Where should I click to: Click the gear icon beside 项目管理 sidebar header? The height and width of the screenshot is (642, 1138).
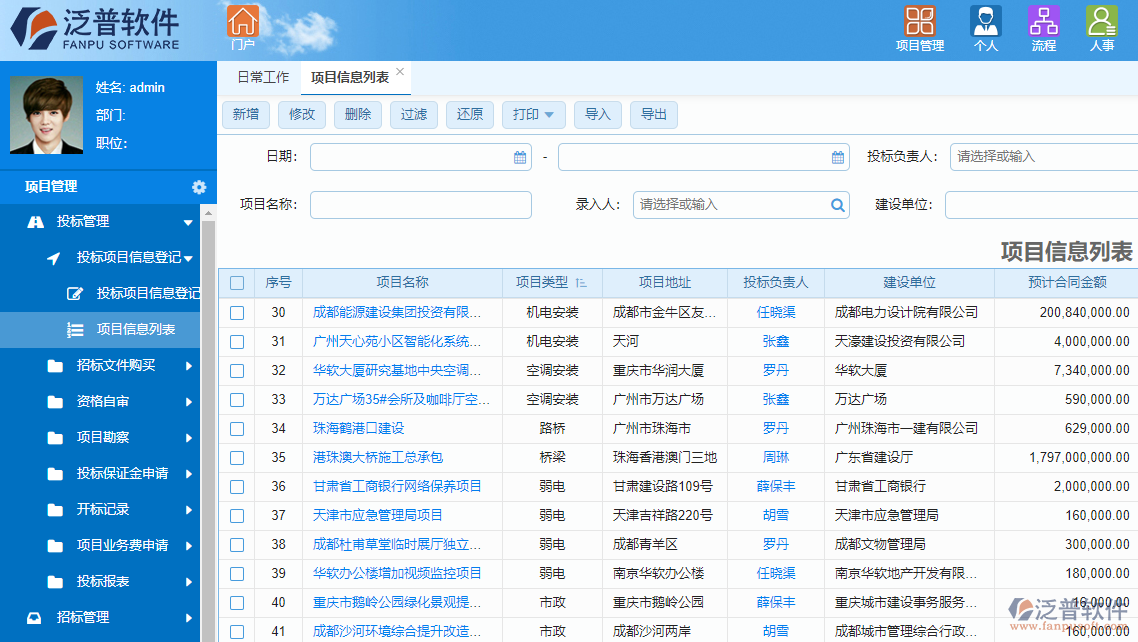[x=198, y=187]
